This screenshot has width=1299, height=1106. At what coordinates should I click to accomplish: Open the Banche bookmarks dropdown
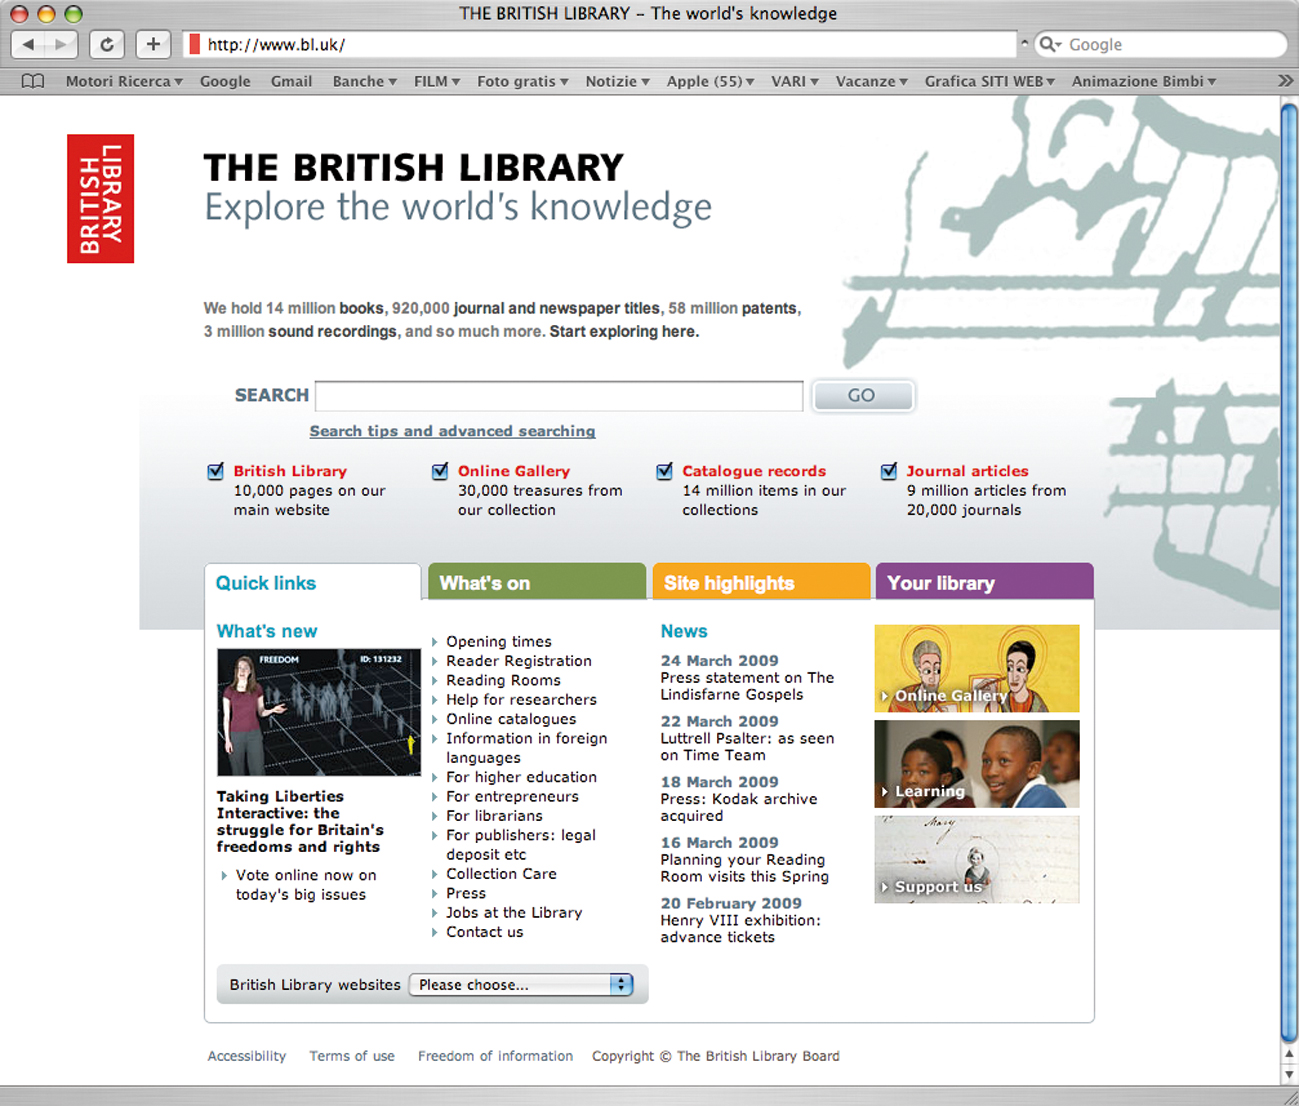364,81
